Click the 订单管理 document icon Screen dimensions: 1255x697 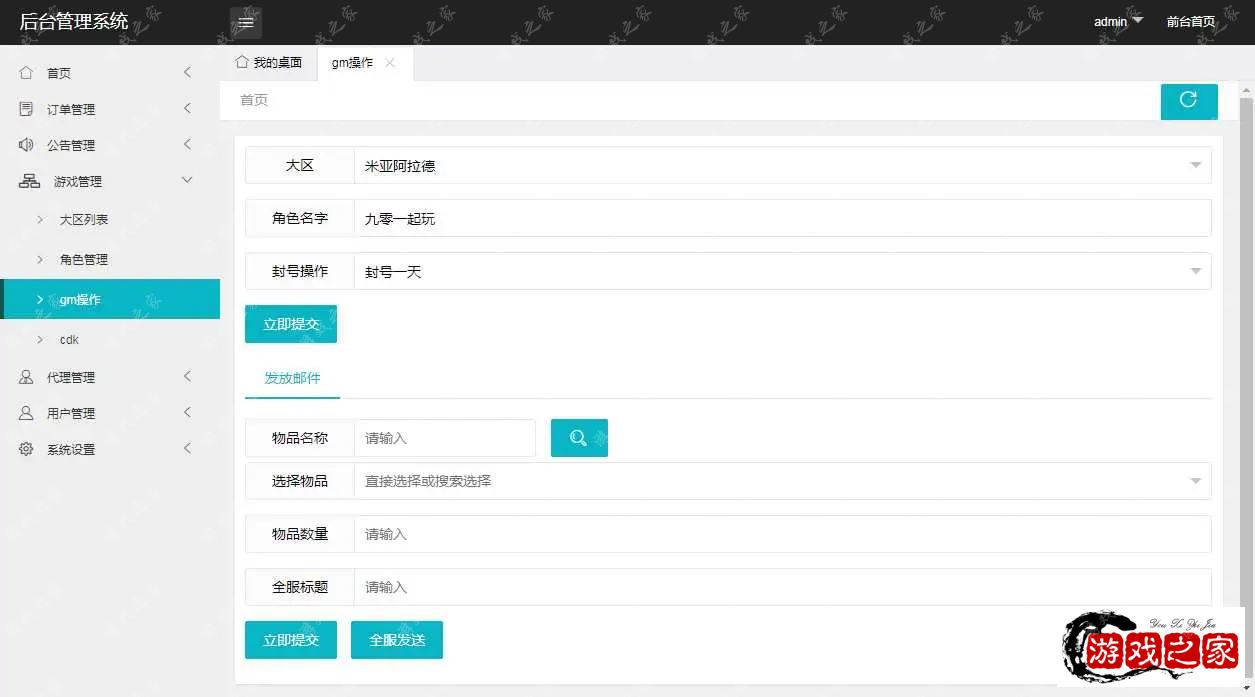[x=27, y=109]
